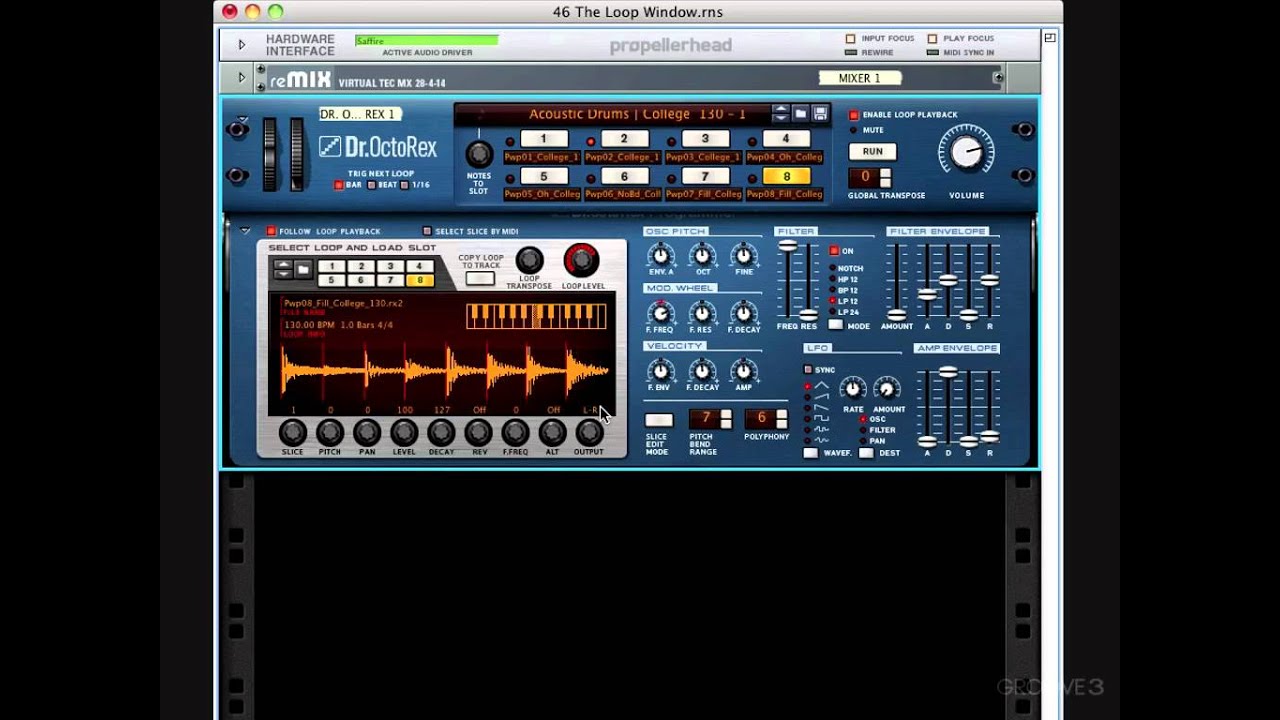Turn the F.Freq knob under waveform

(515, 432)
